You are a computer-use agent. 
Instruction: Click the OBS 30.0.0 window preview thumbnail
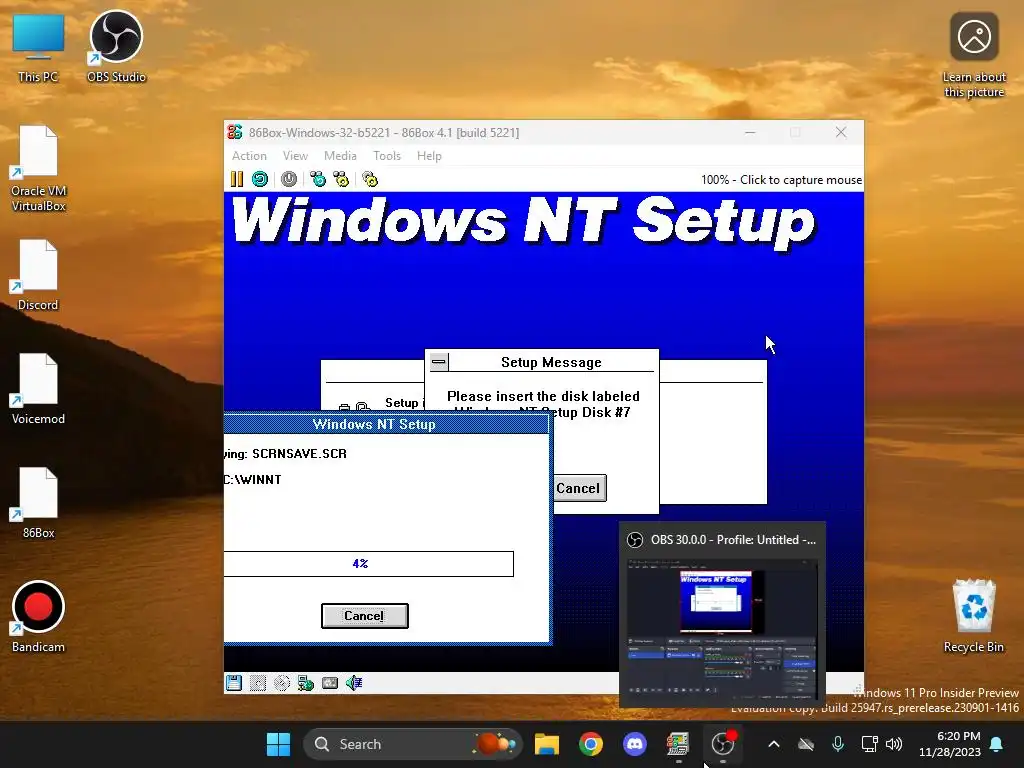coord(722,630)
